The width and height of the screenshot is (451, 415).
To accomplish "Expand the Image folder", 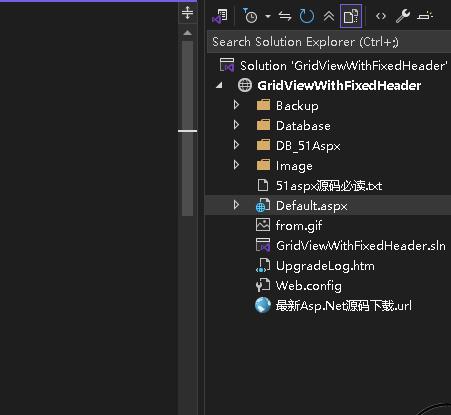I will pos(236,165).
